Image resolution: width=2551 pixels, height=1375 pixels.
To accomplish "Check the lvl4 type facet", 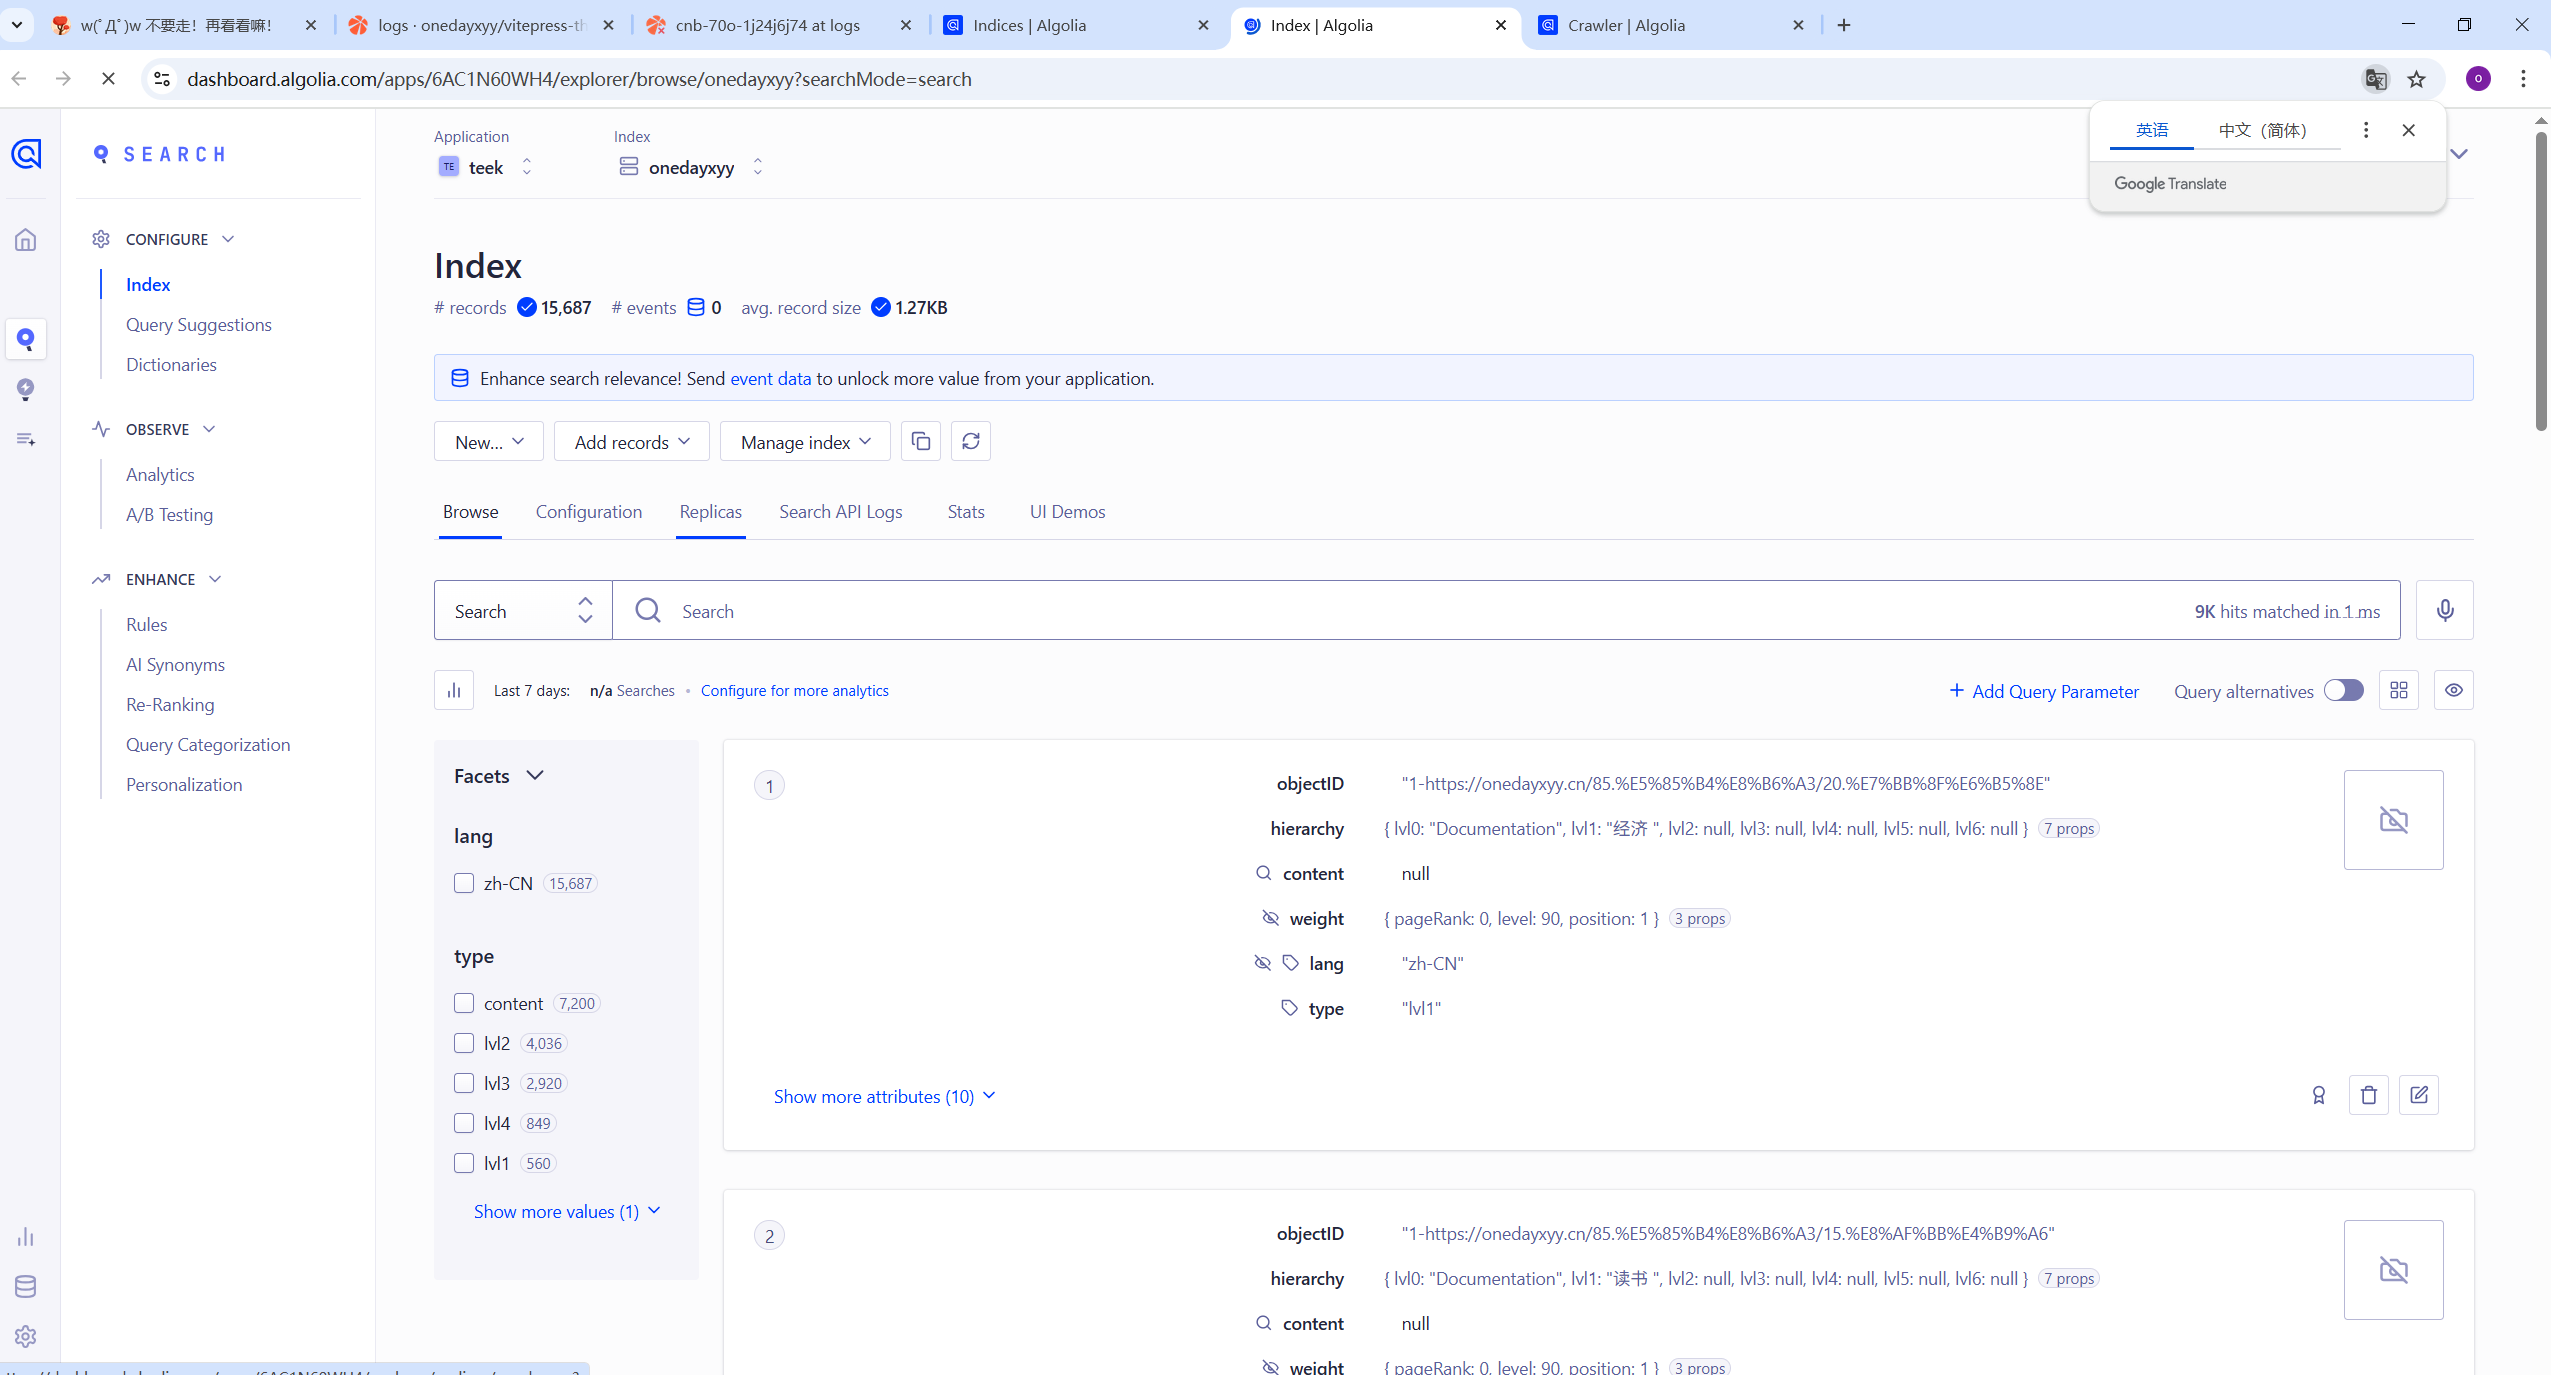I will click(463, 1123).
